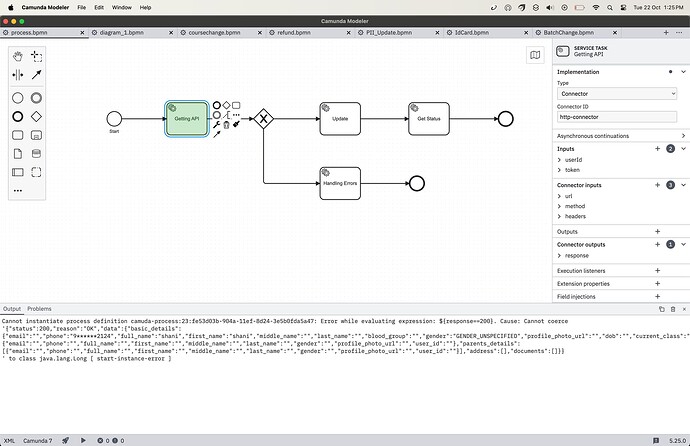
Task: Create a group from palette
Action: [x=37, y=172]
